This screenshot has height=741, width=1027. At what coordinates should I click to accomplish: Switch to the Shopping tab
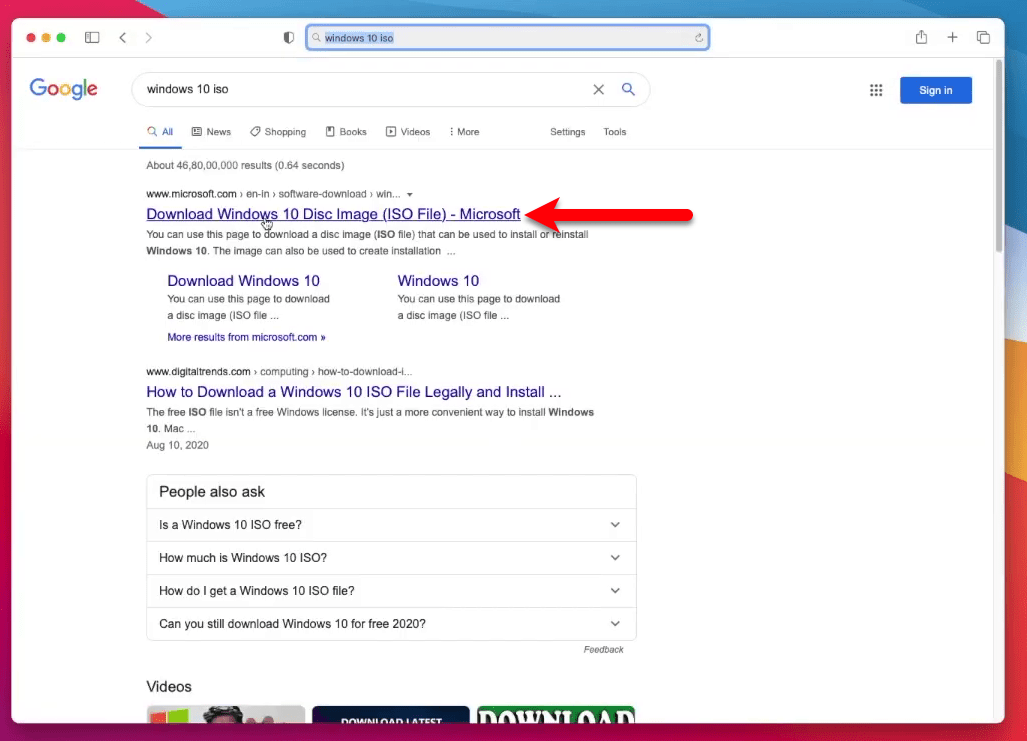point(278,132)
